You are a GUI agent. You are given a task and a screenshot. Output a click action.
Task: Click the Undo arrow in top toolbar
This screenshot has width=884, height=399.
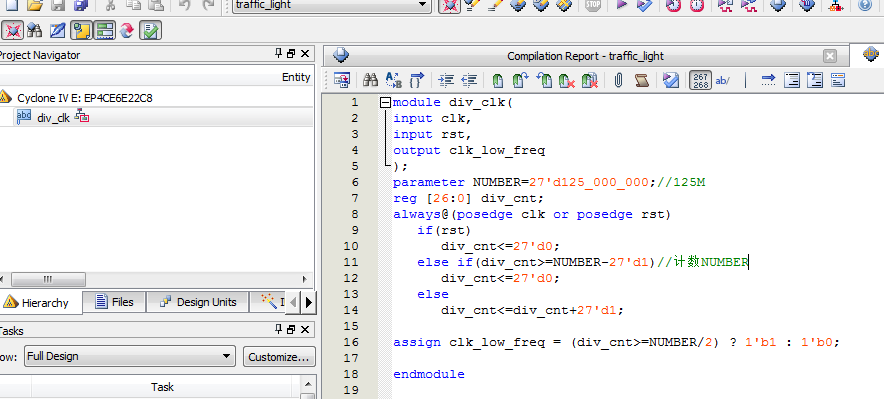pos(184,5)
